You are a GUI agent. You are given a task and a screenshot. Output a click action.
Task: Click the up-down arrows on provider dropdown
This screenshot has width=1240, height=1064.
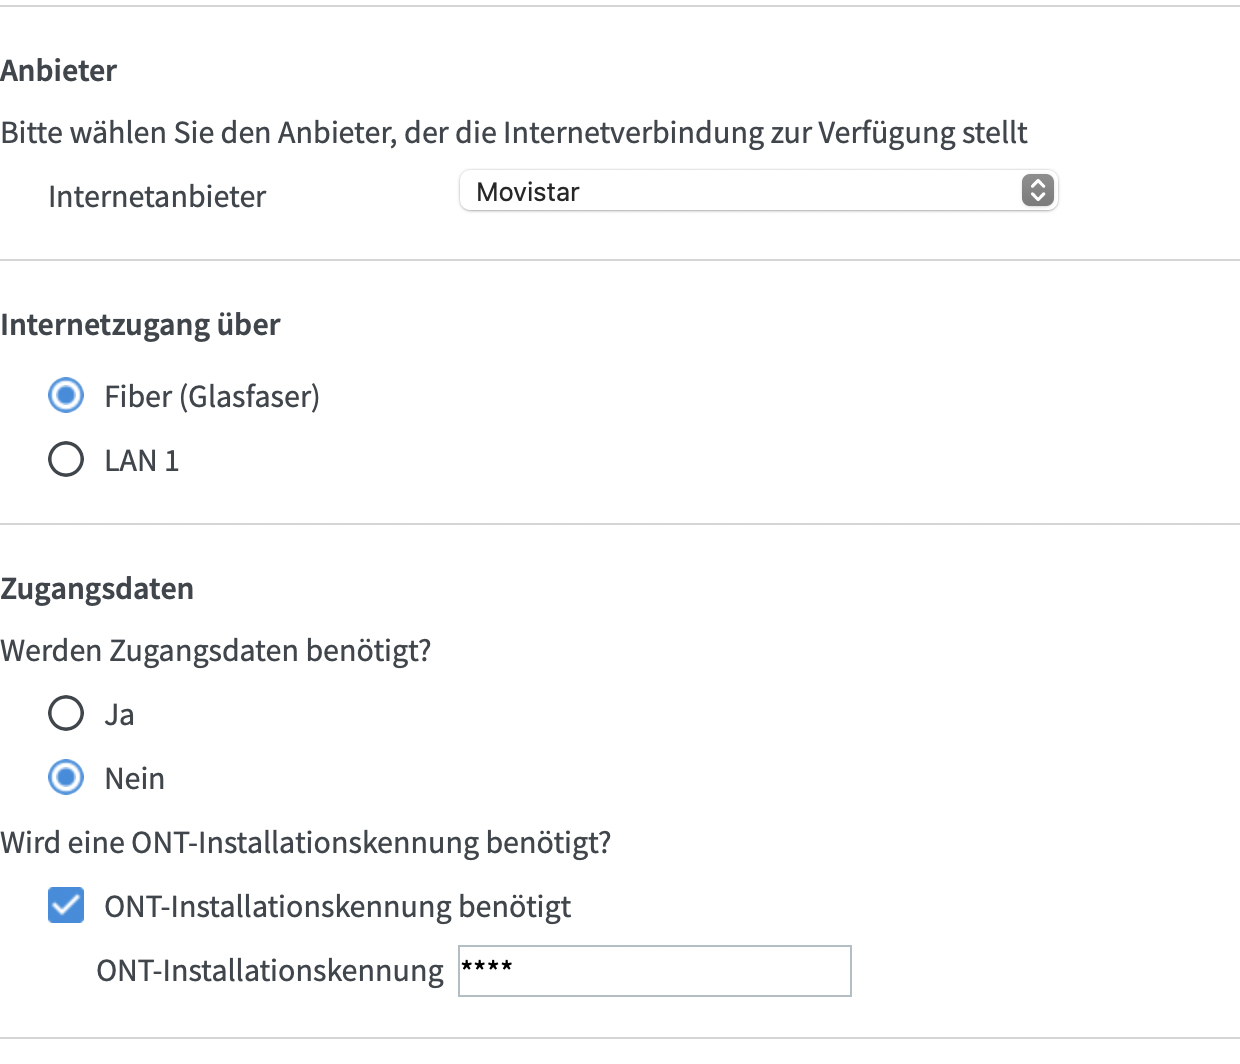(1037, 191)
